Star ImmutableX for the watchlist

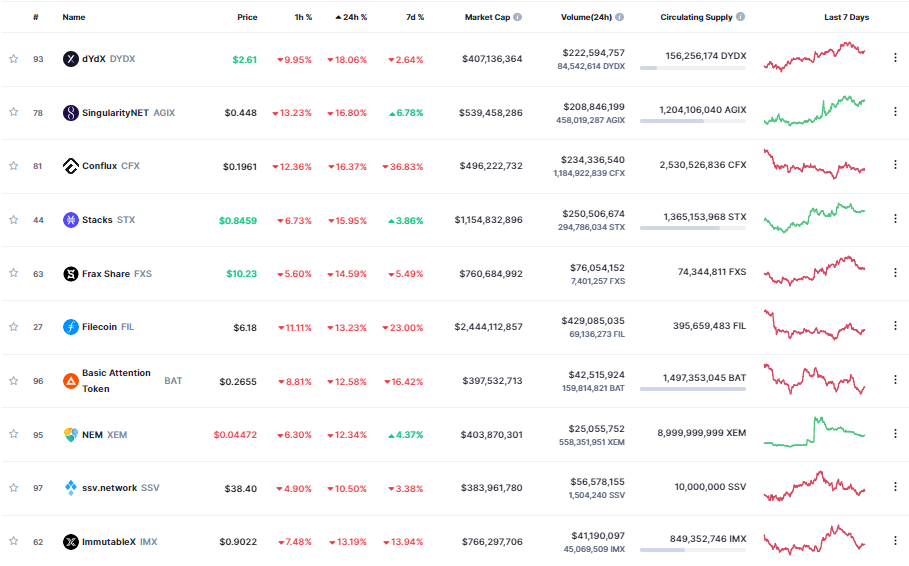[x=13, y=541]
